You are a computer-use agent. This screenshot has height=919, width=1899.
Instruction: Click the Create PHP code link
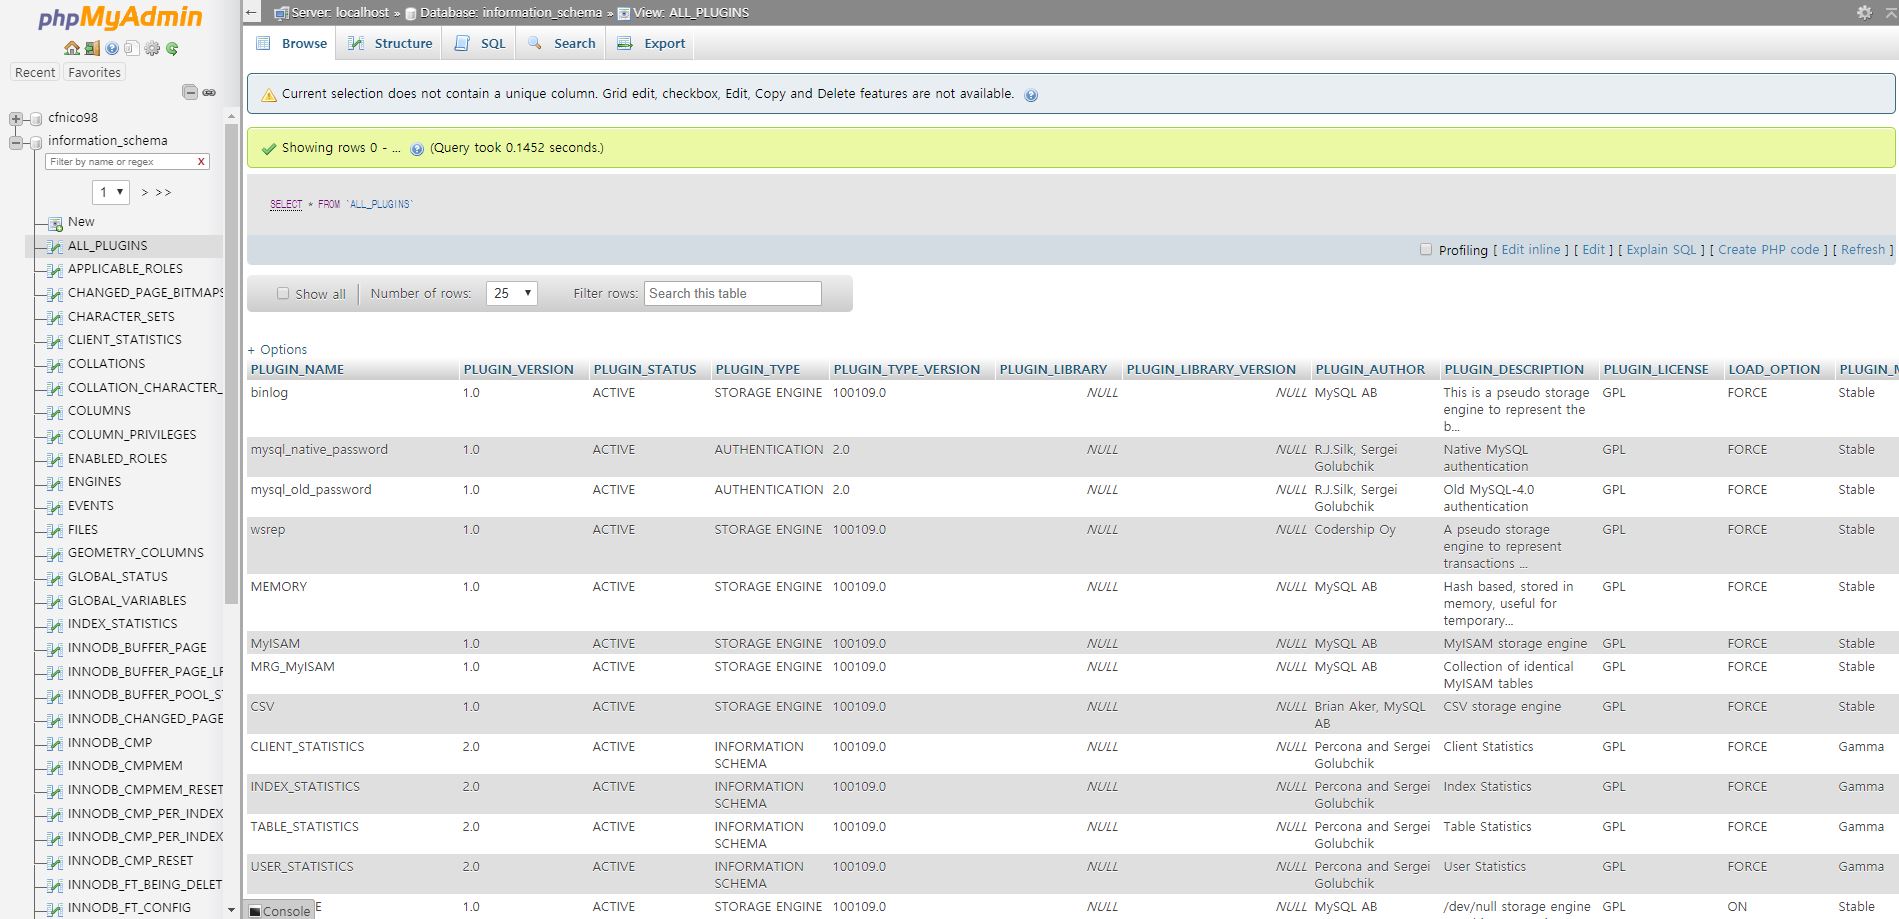pyautogui.click(x=1768, y=250)
